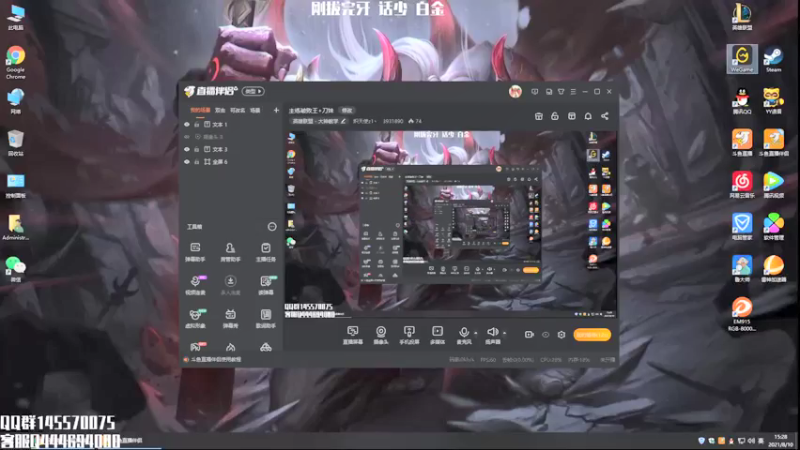Expand the speaker options arrow

click(x=504, y=333)
